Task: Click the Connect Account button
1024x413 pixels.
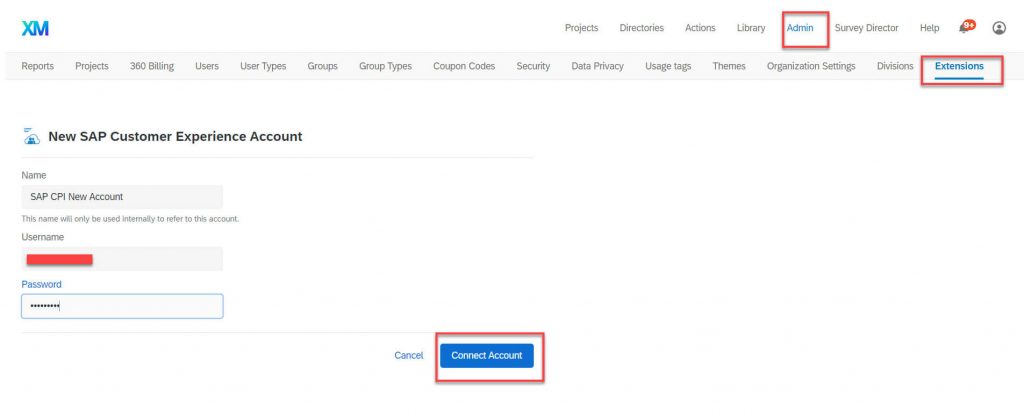Action: pyautogui.click(x=487, y=355)
